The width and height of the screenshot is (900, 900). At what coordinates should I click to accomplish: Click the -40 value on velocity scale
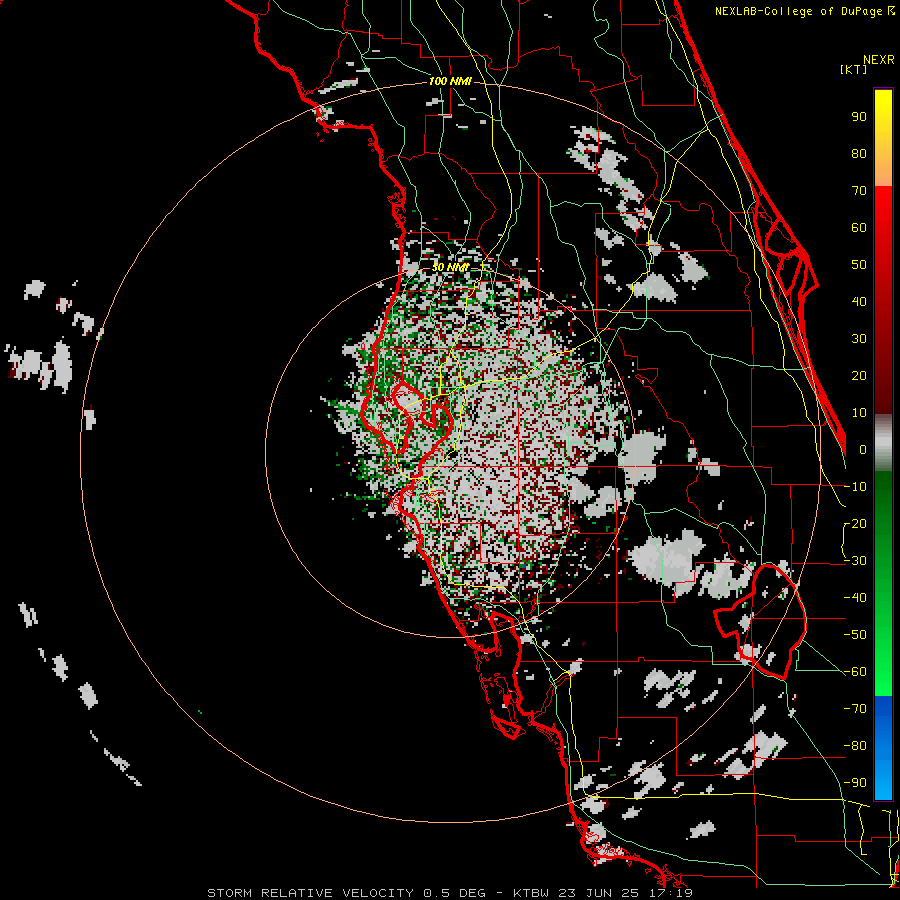point(855,598)
